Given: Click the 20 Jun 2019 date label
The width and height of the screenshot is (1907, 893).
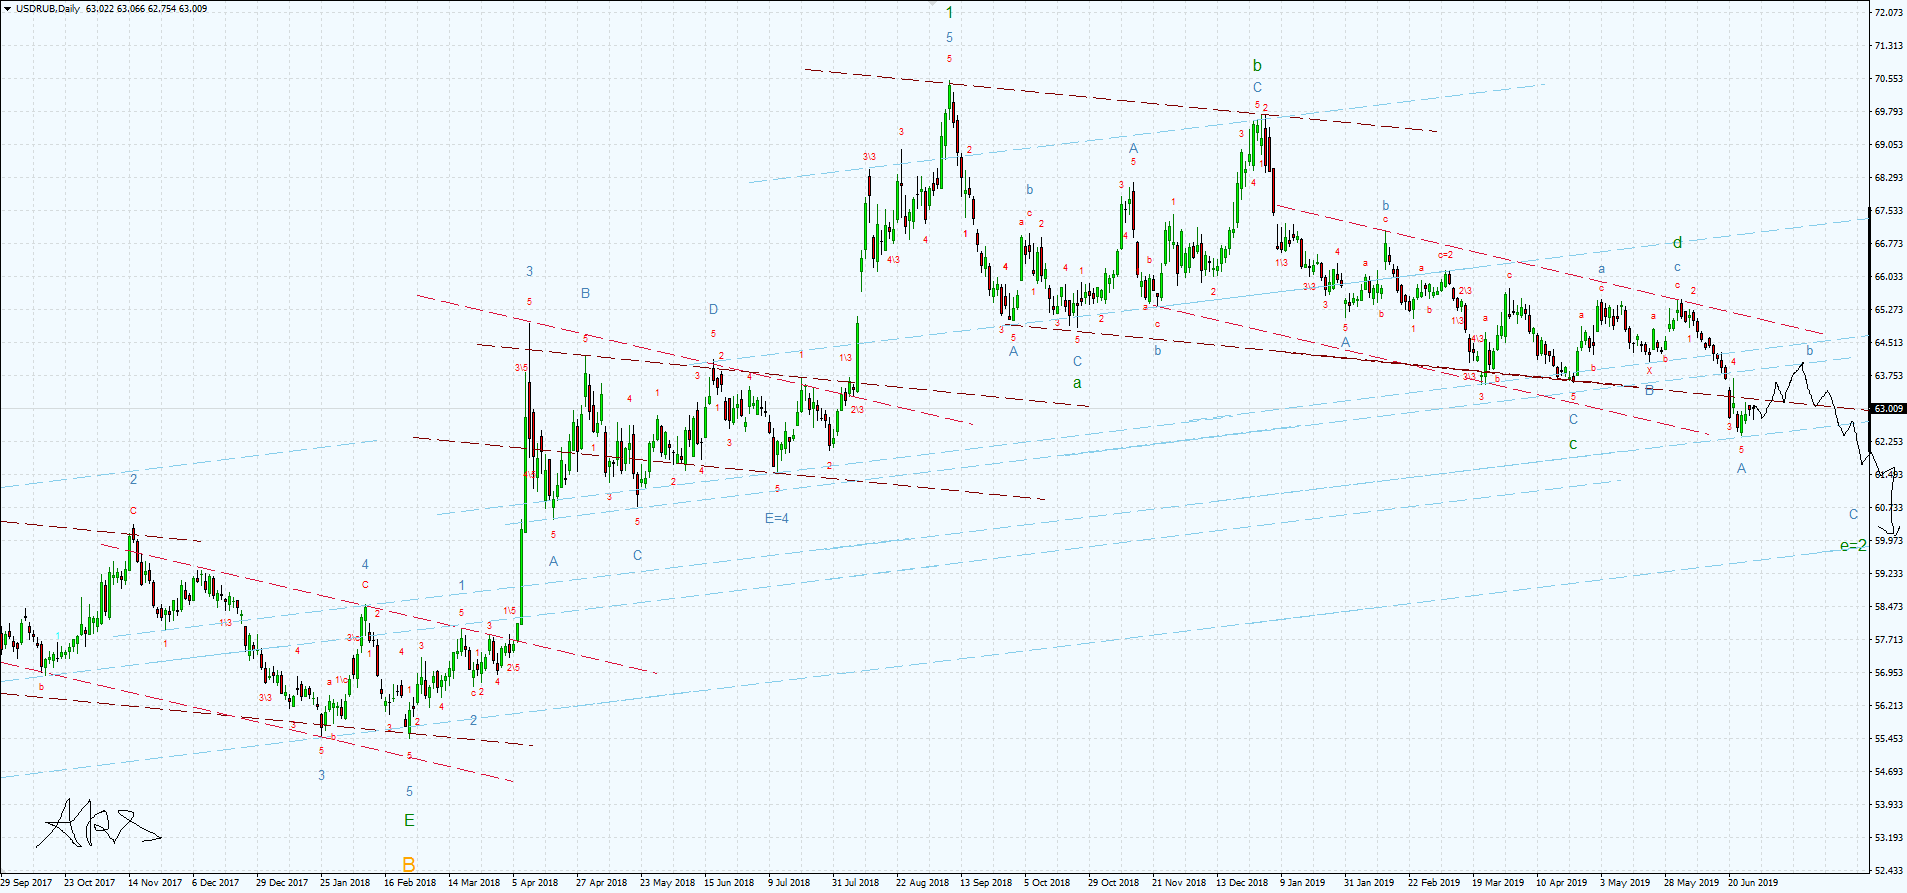Looking at the screenshot, I should pos(1754,883).
